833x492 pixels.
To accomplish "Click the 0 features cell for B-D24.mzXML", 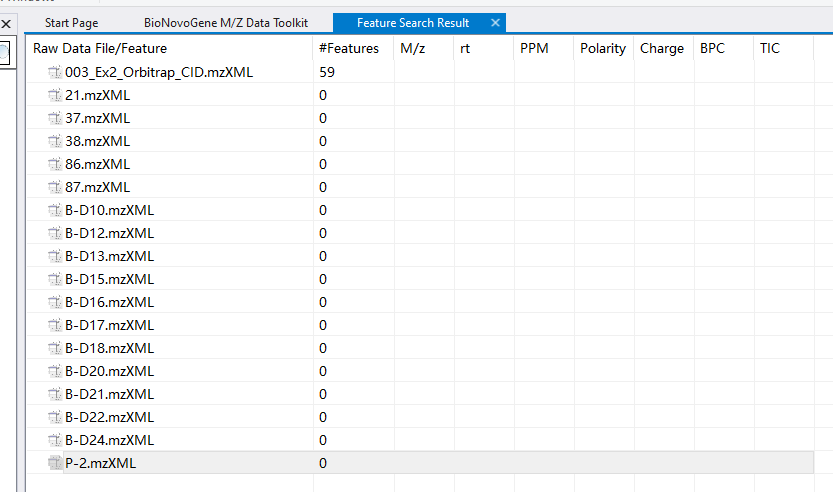I will 354,440.
